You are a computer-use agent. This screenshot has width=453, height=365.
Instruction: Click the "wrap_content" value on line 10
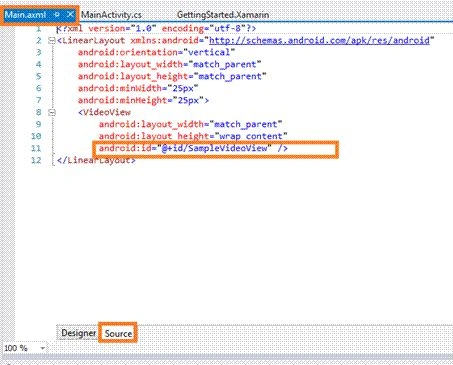(x=251, y=136)
